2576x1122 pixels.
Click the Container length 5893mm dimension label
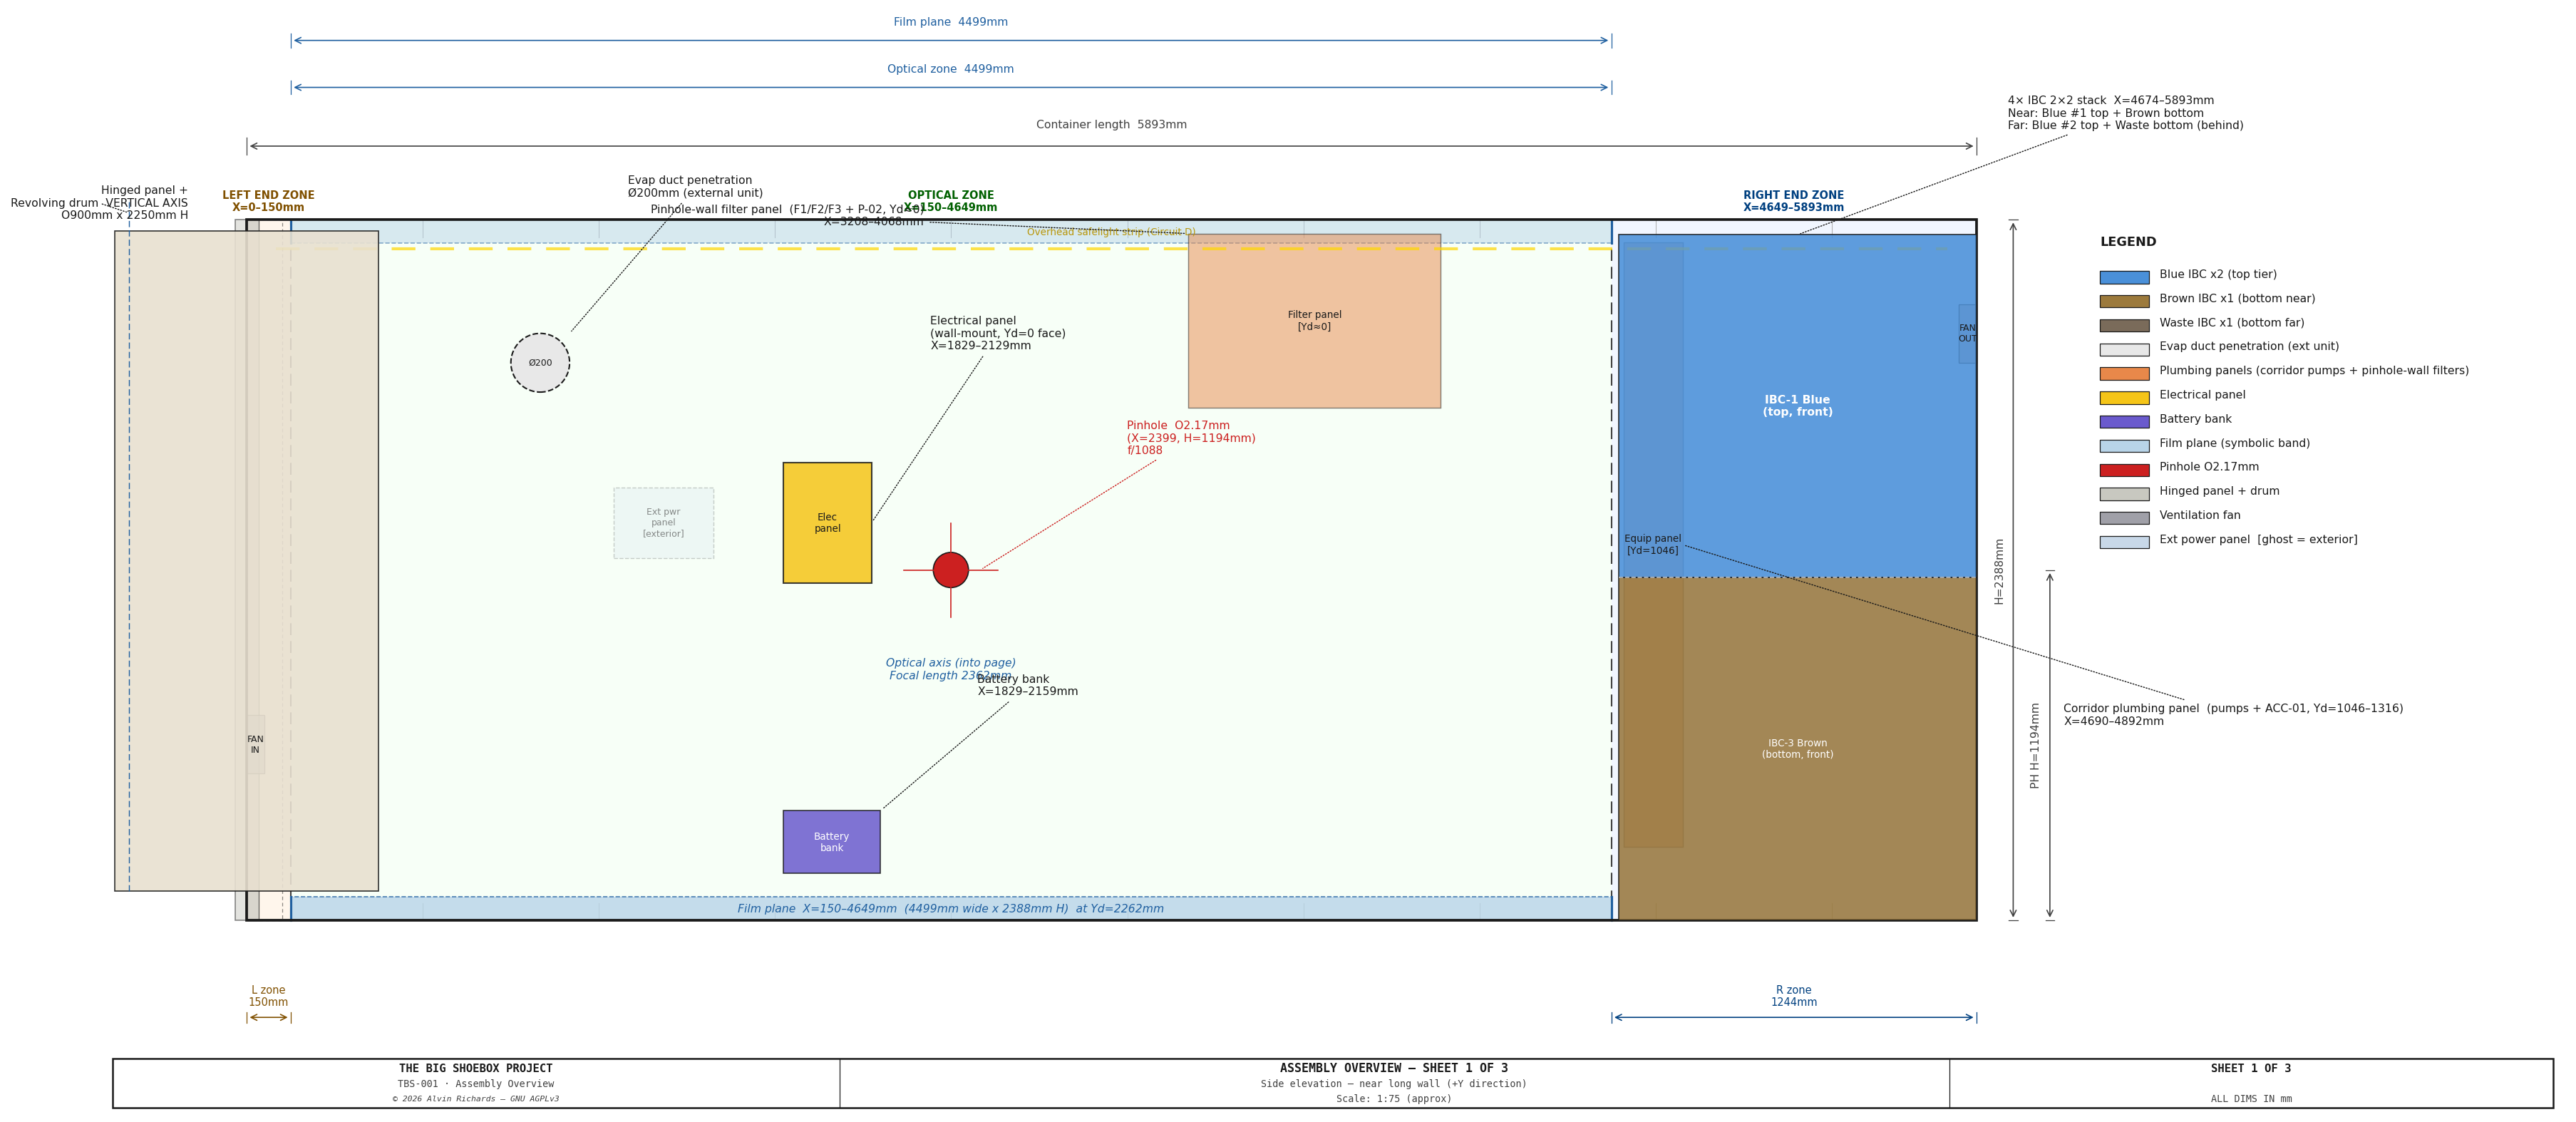coord(1111,125)
